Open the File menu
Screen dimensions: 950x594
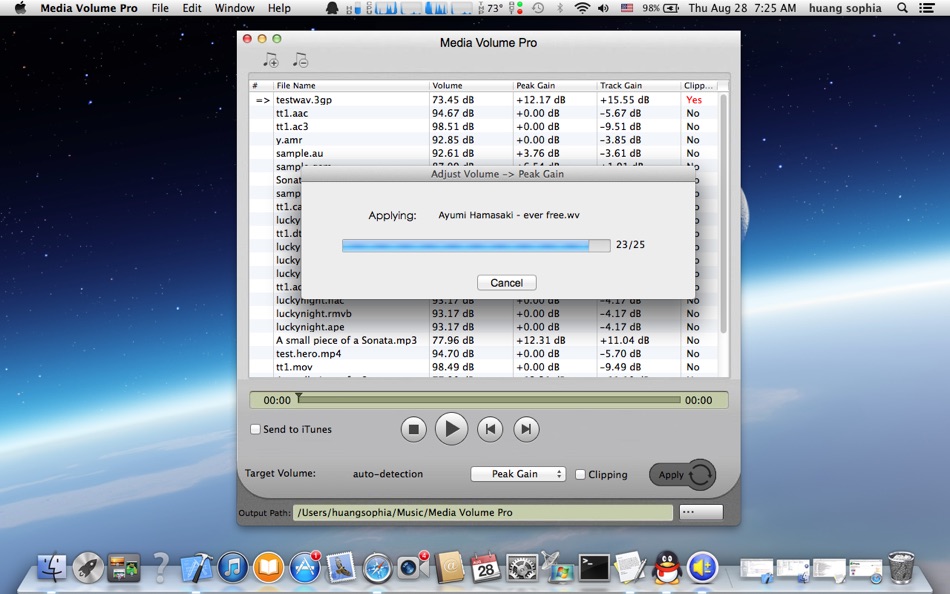point(160,8)
